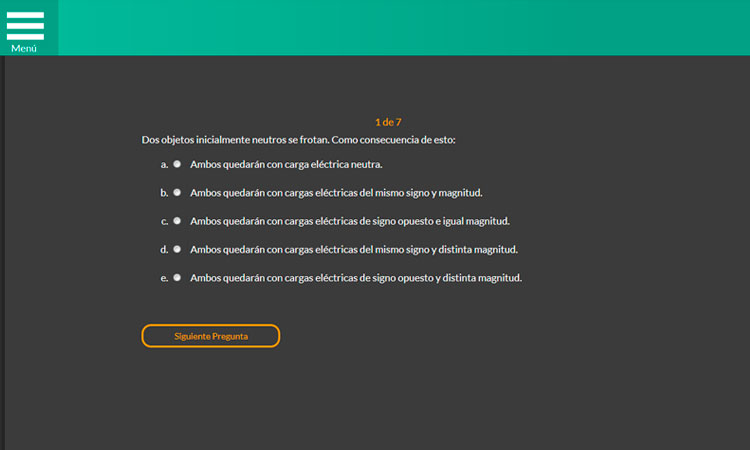Select radio button for option a

(x=177, y=163)
